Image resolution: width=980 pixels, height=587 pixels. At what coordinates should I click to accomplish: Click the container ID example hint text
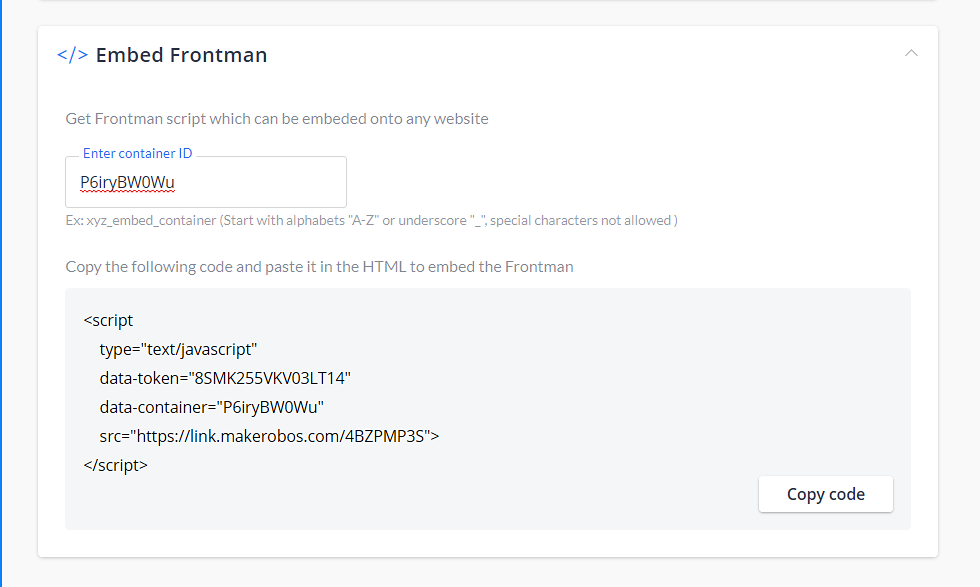point(371,220)
